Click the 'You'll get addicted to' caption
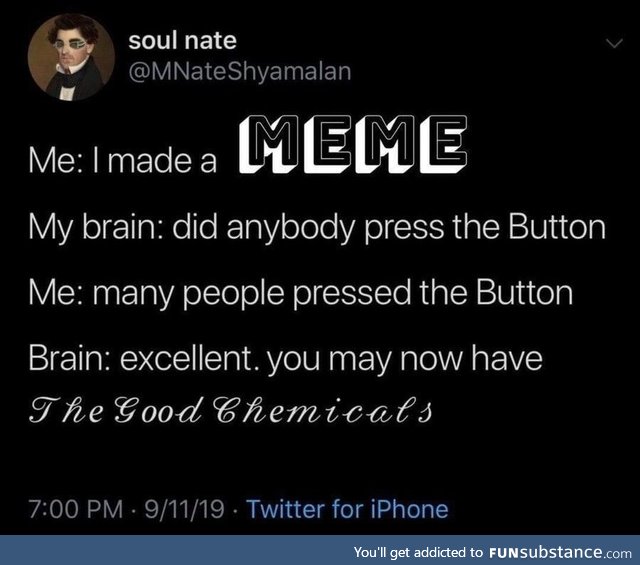 tap(418, 552)
